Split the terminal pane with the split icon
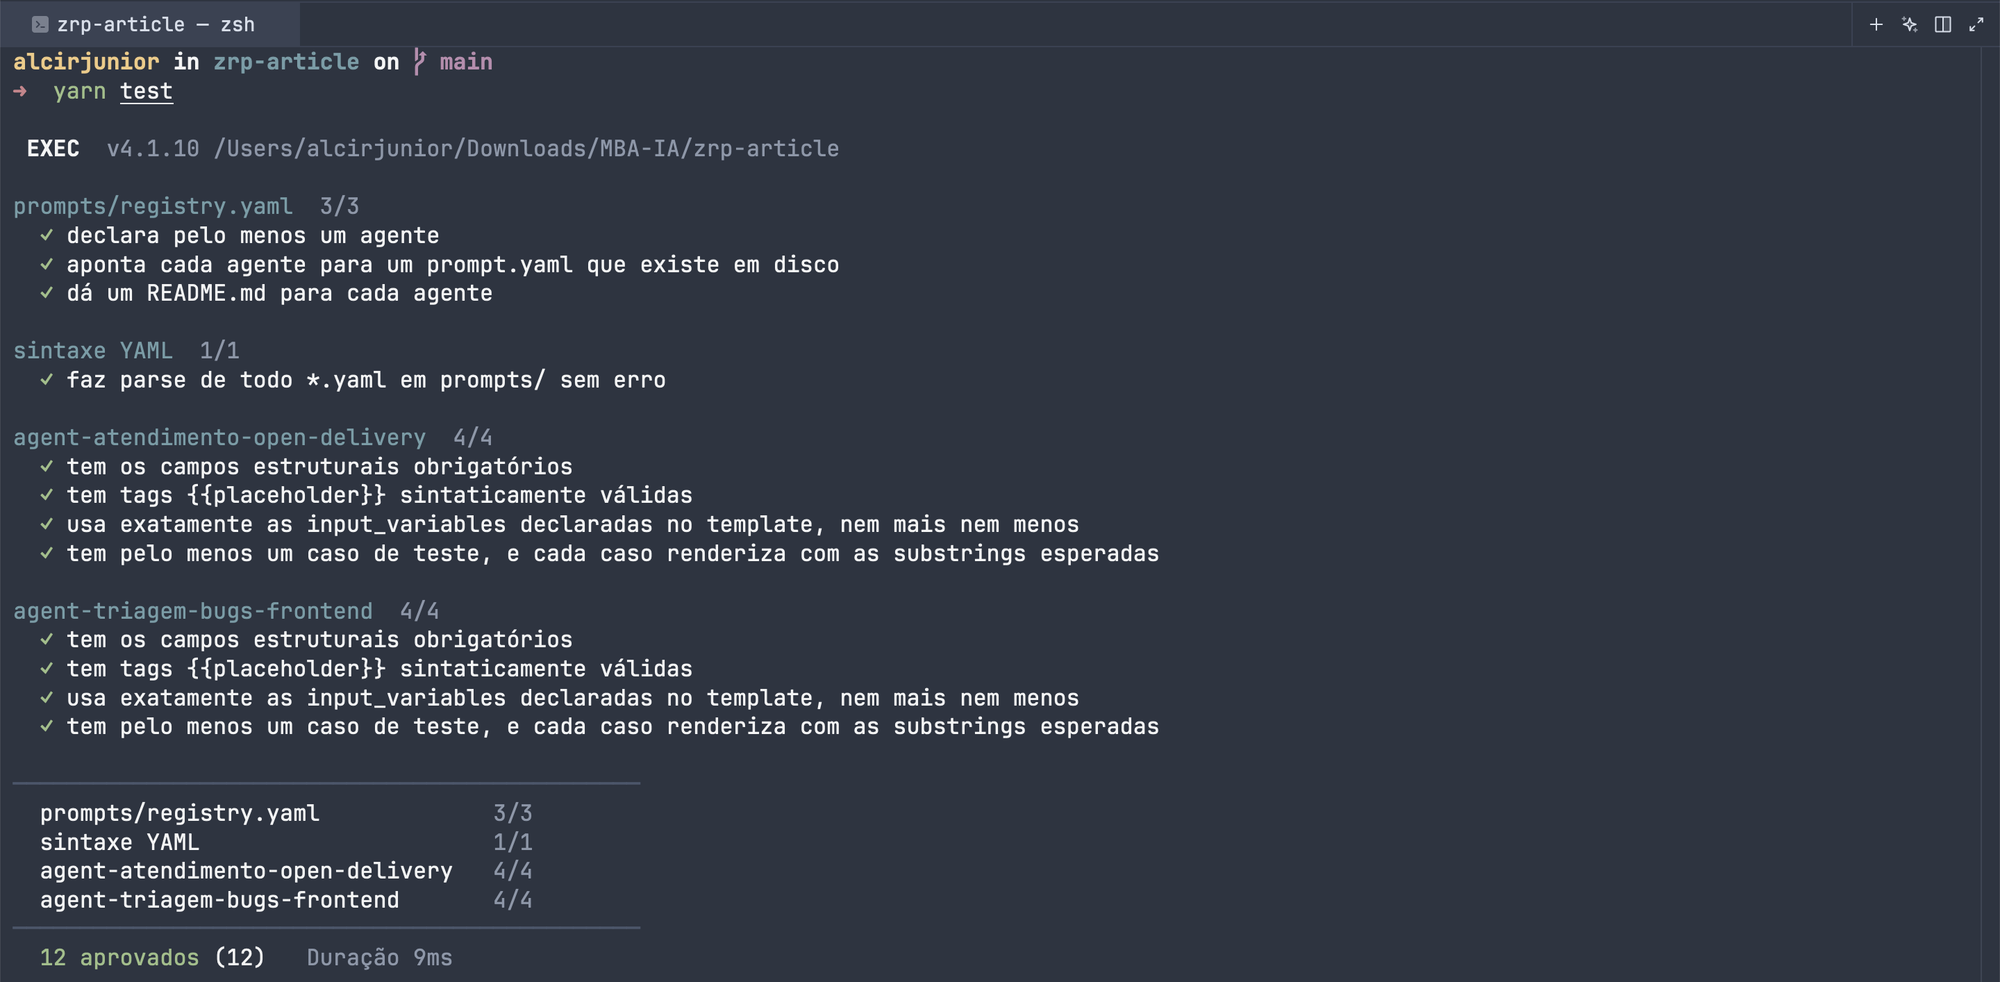The height and width of the screenshot is (982, 2000). [x=1943, y=24]
